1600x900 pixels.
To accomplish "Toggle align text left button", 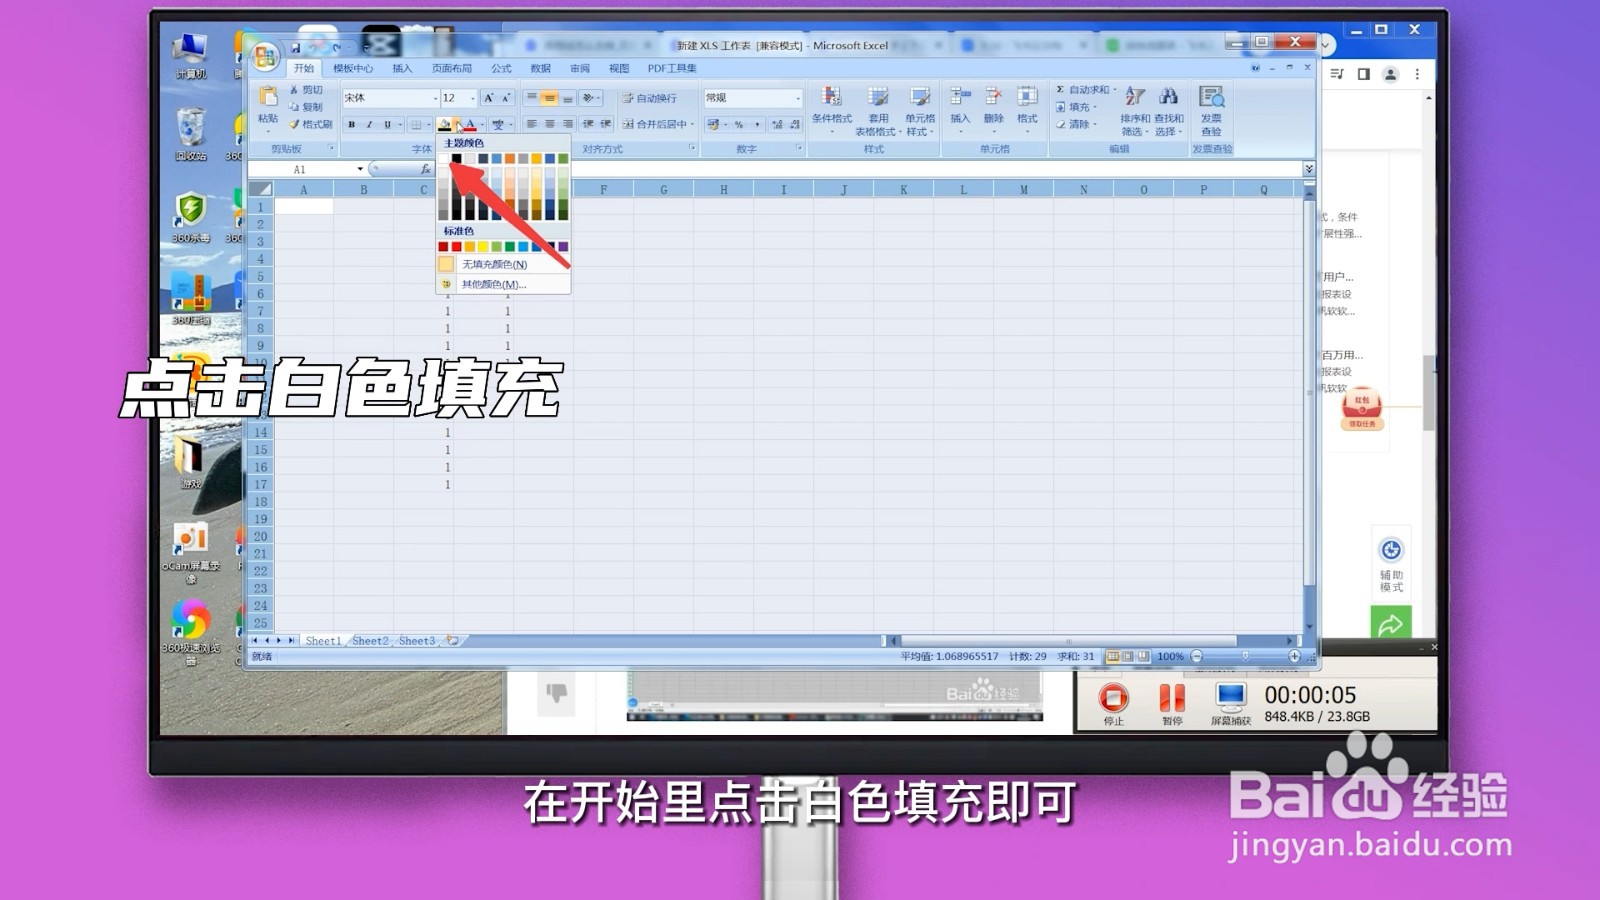I will point(531,125).
